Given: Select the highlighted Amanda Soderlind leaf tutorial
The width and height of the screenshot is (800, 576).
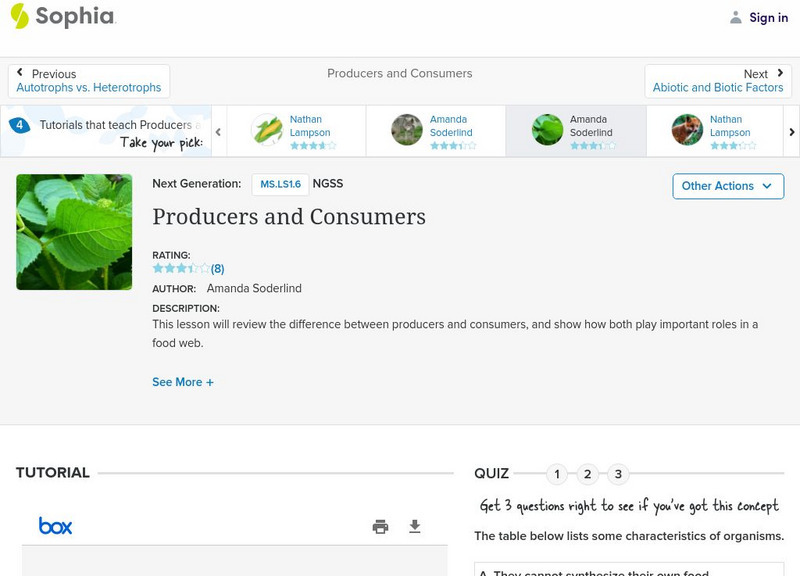Looking at the screenshot, I should point(547,130).
